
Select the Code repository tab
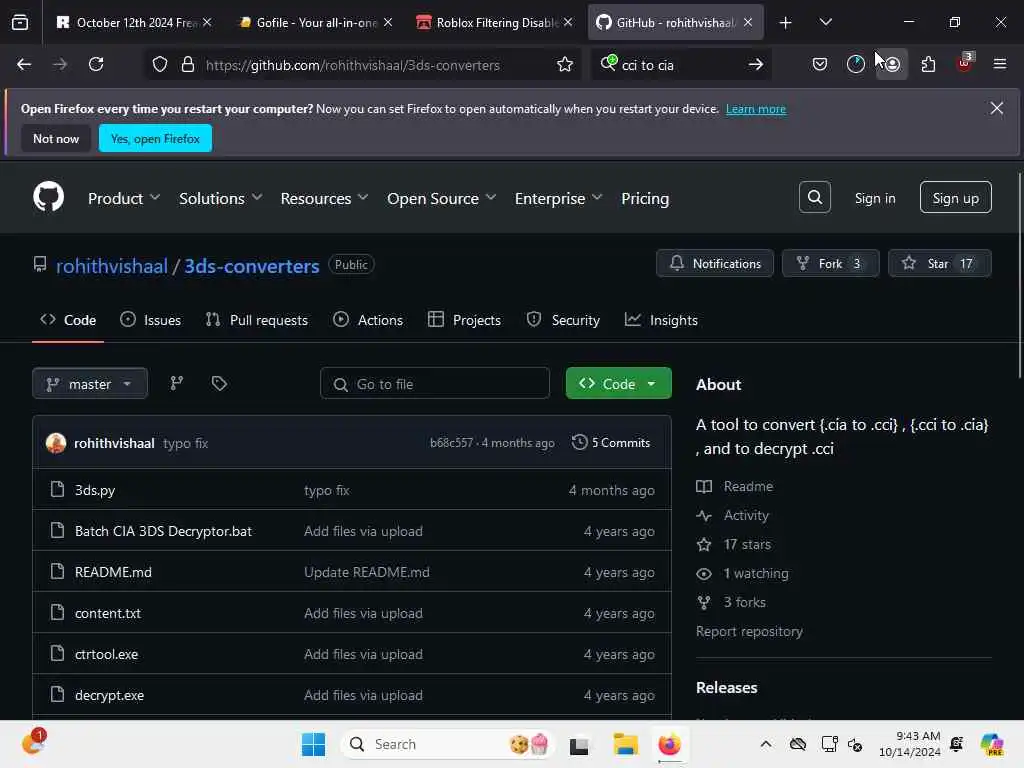click(x=68, y=320)
